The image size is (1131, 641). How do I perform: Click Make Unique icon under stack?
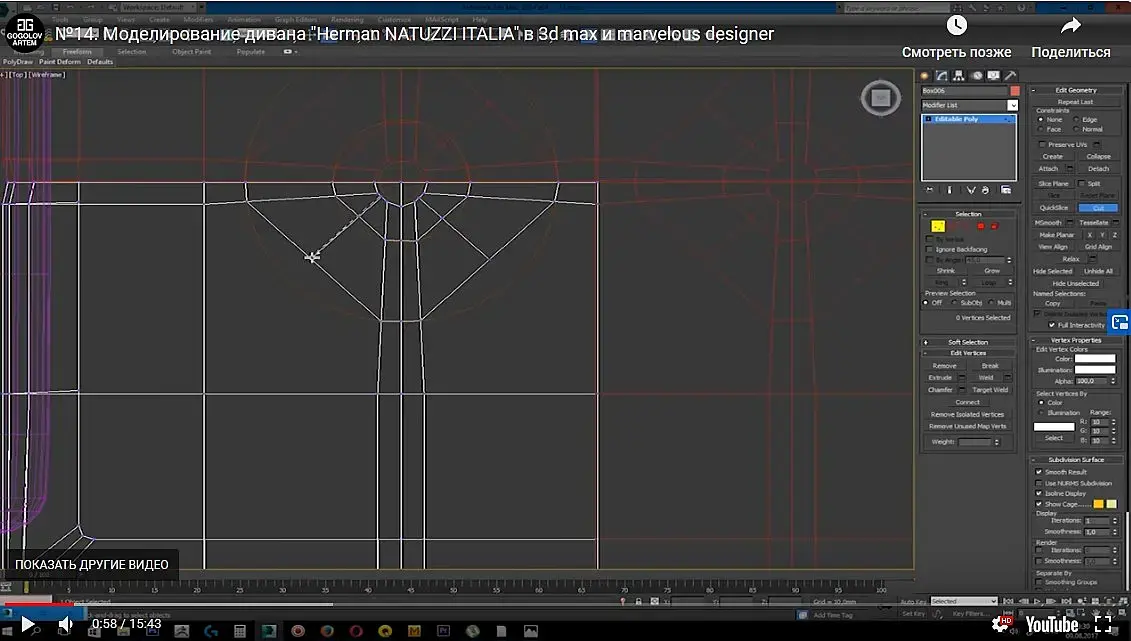pos(971,190)
